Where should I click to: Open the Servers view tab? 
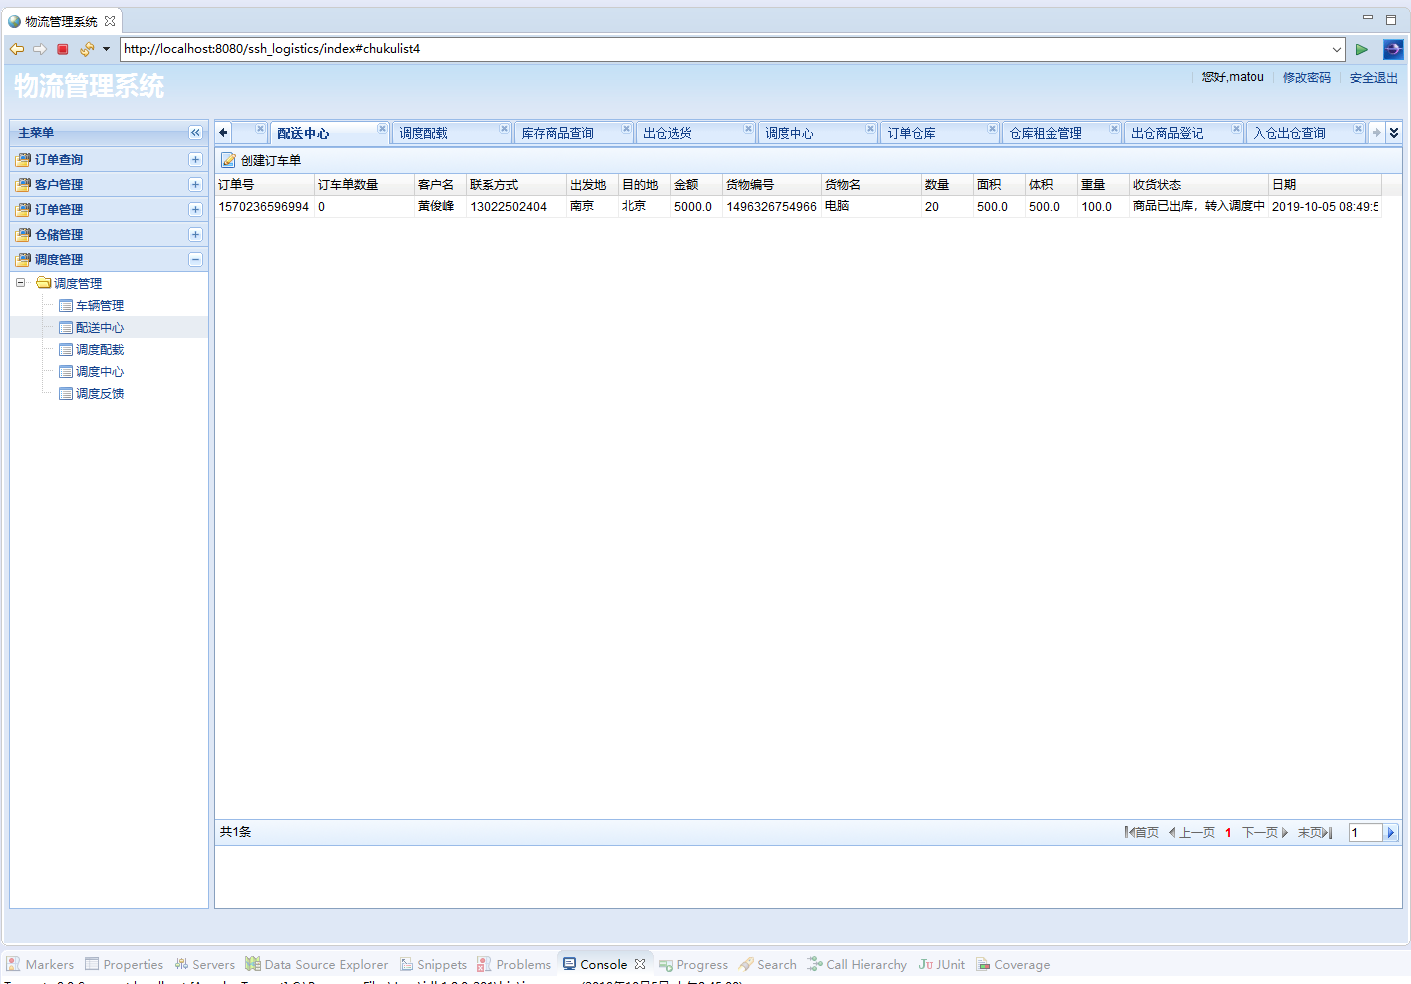(x=205, y=965)
